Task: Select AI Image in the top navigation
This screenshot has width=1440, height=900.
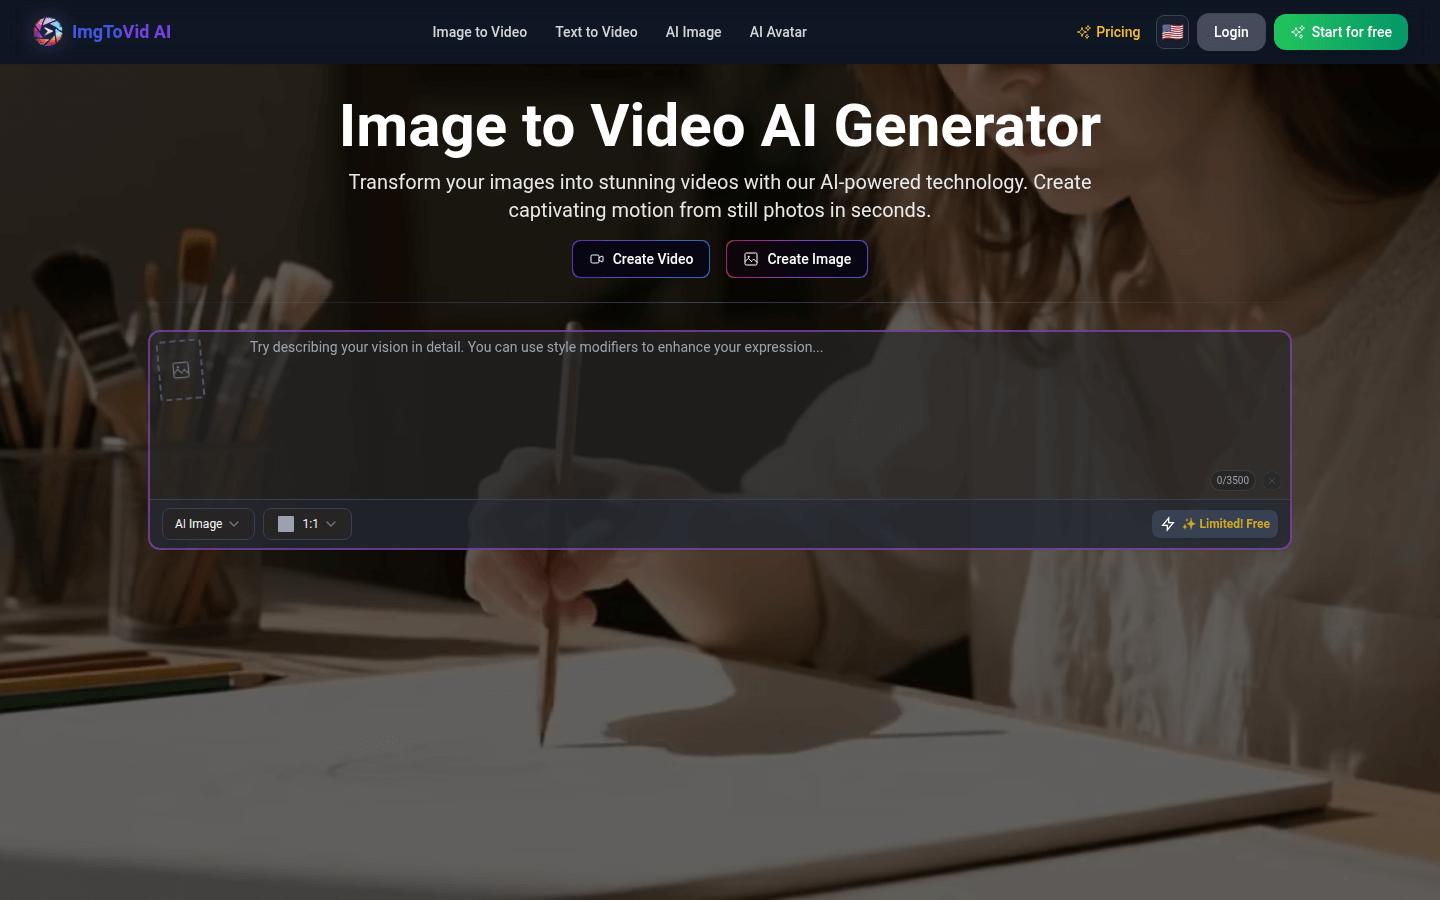Action: point(693,32)
